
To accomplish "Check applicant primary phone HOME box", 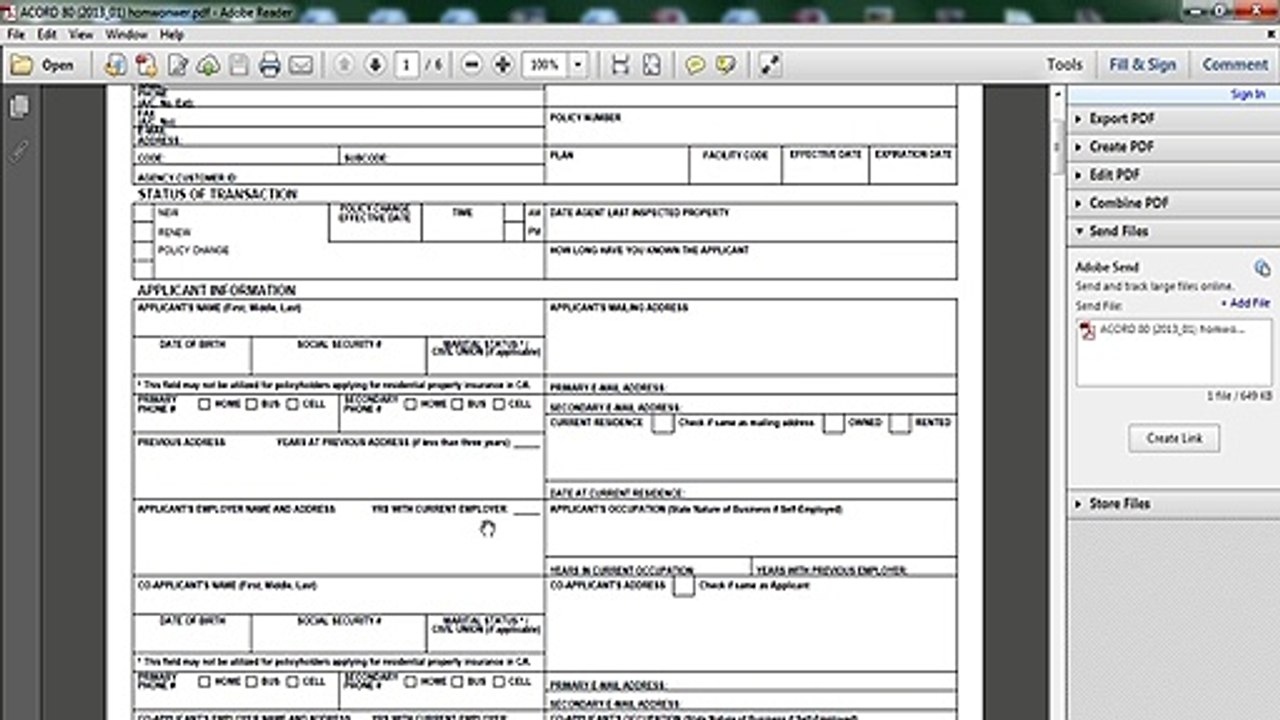I will tap(204, 404).
